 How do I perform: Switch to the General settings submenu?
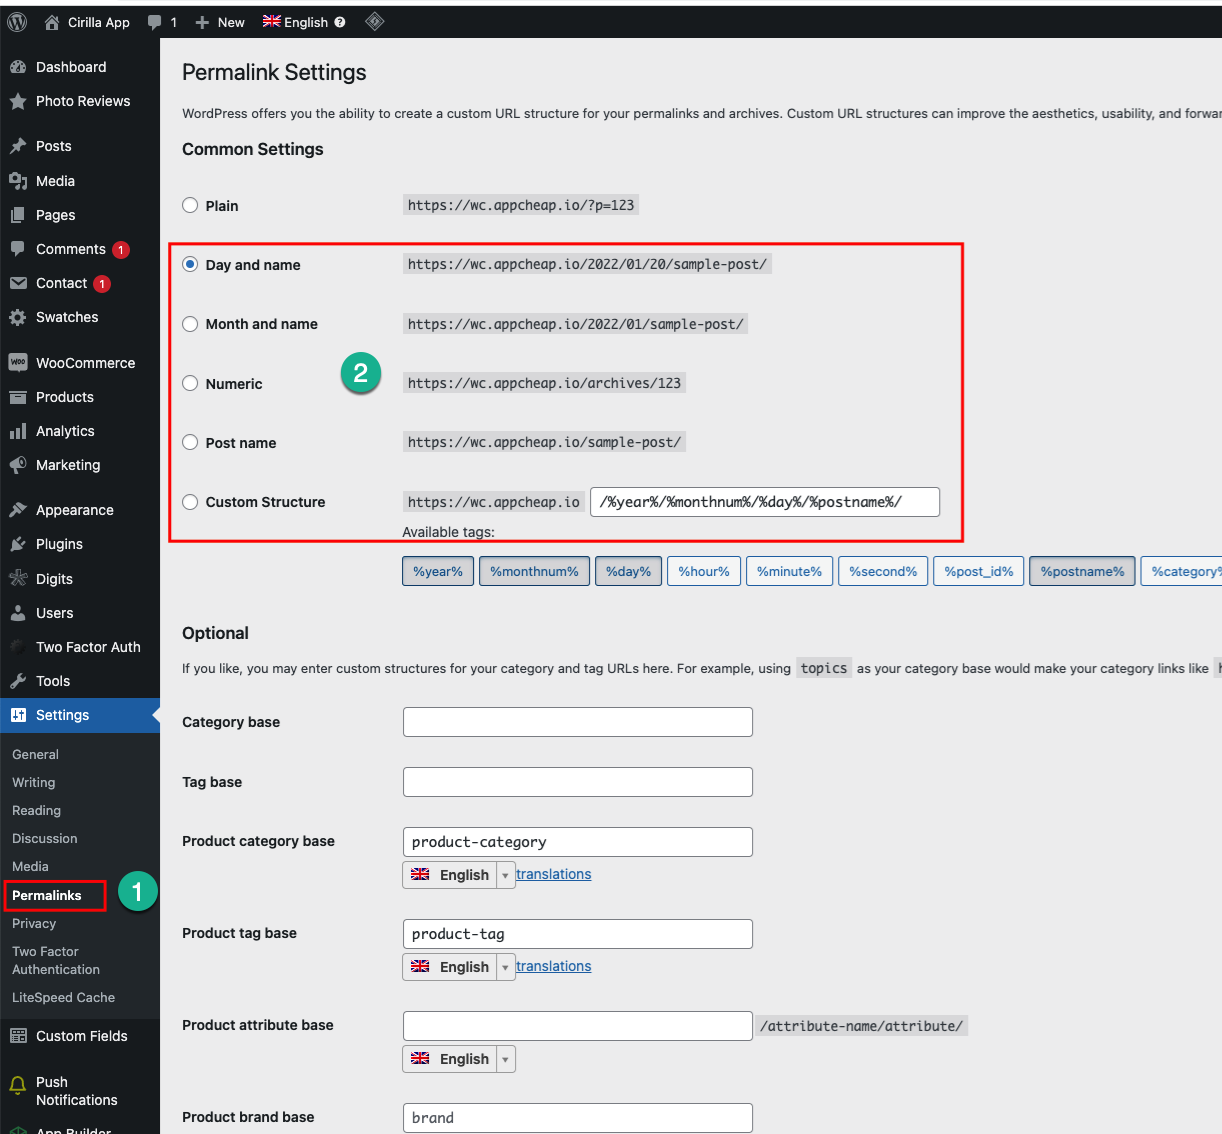pyautogui.click(x=36, y=754)
